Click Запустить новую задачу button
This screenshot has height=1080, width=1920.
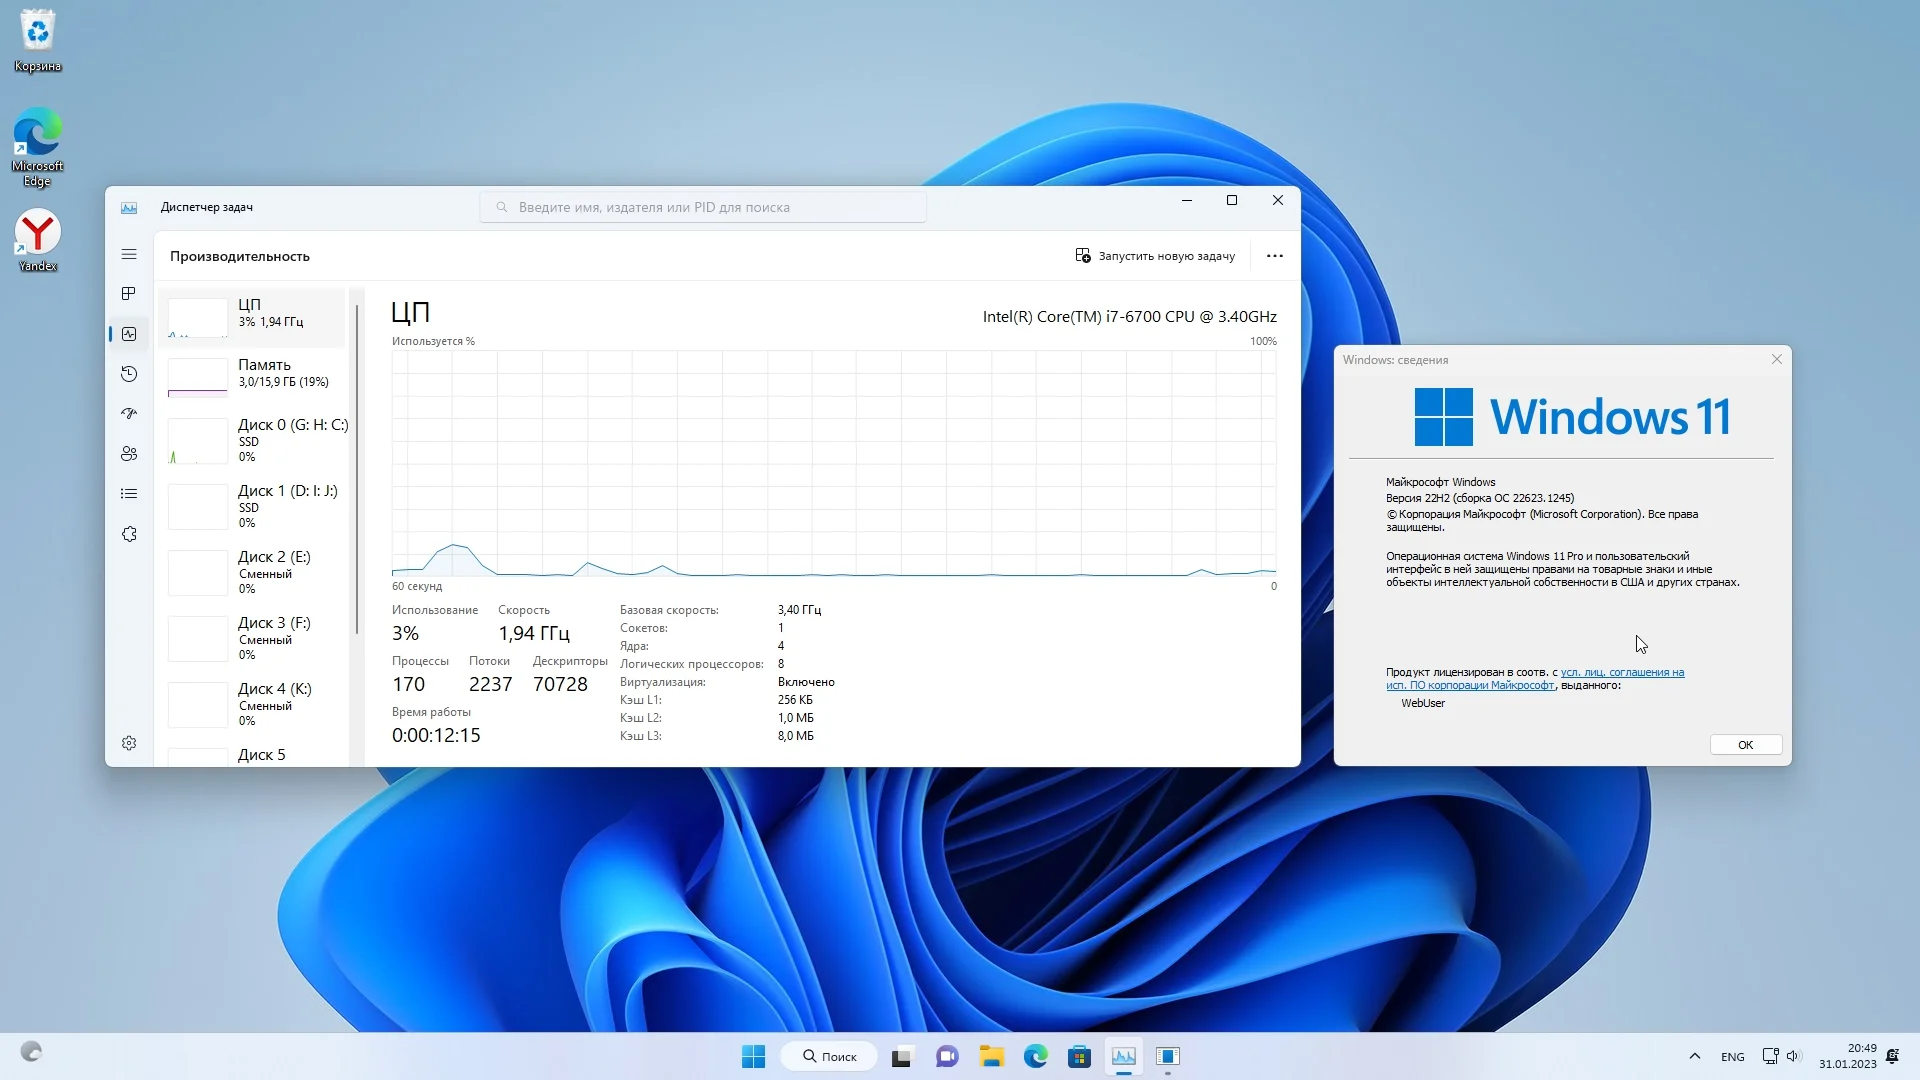tap(1155, 256)
